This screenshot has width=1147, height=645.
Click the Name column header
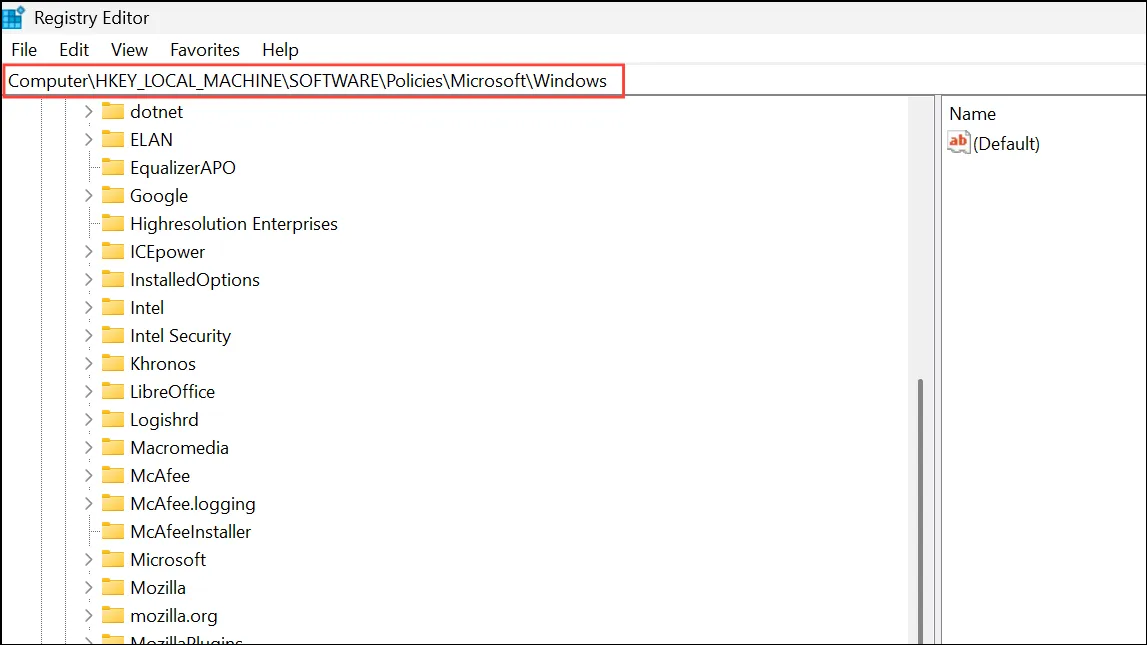[972, 114]
